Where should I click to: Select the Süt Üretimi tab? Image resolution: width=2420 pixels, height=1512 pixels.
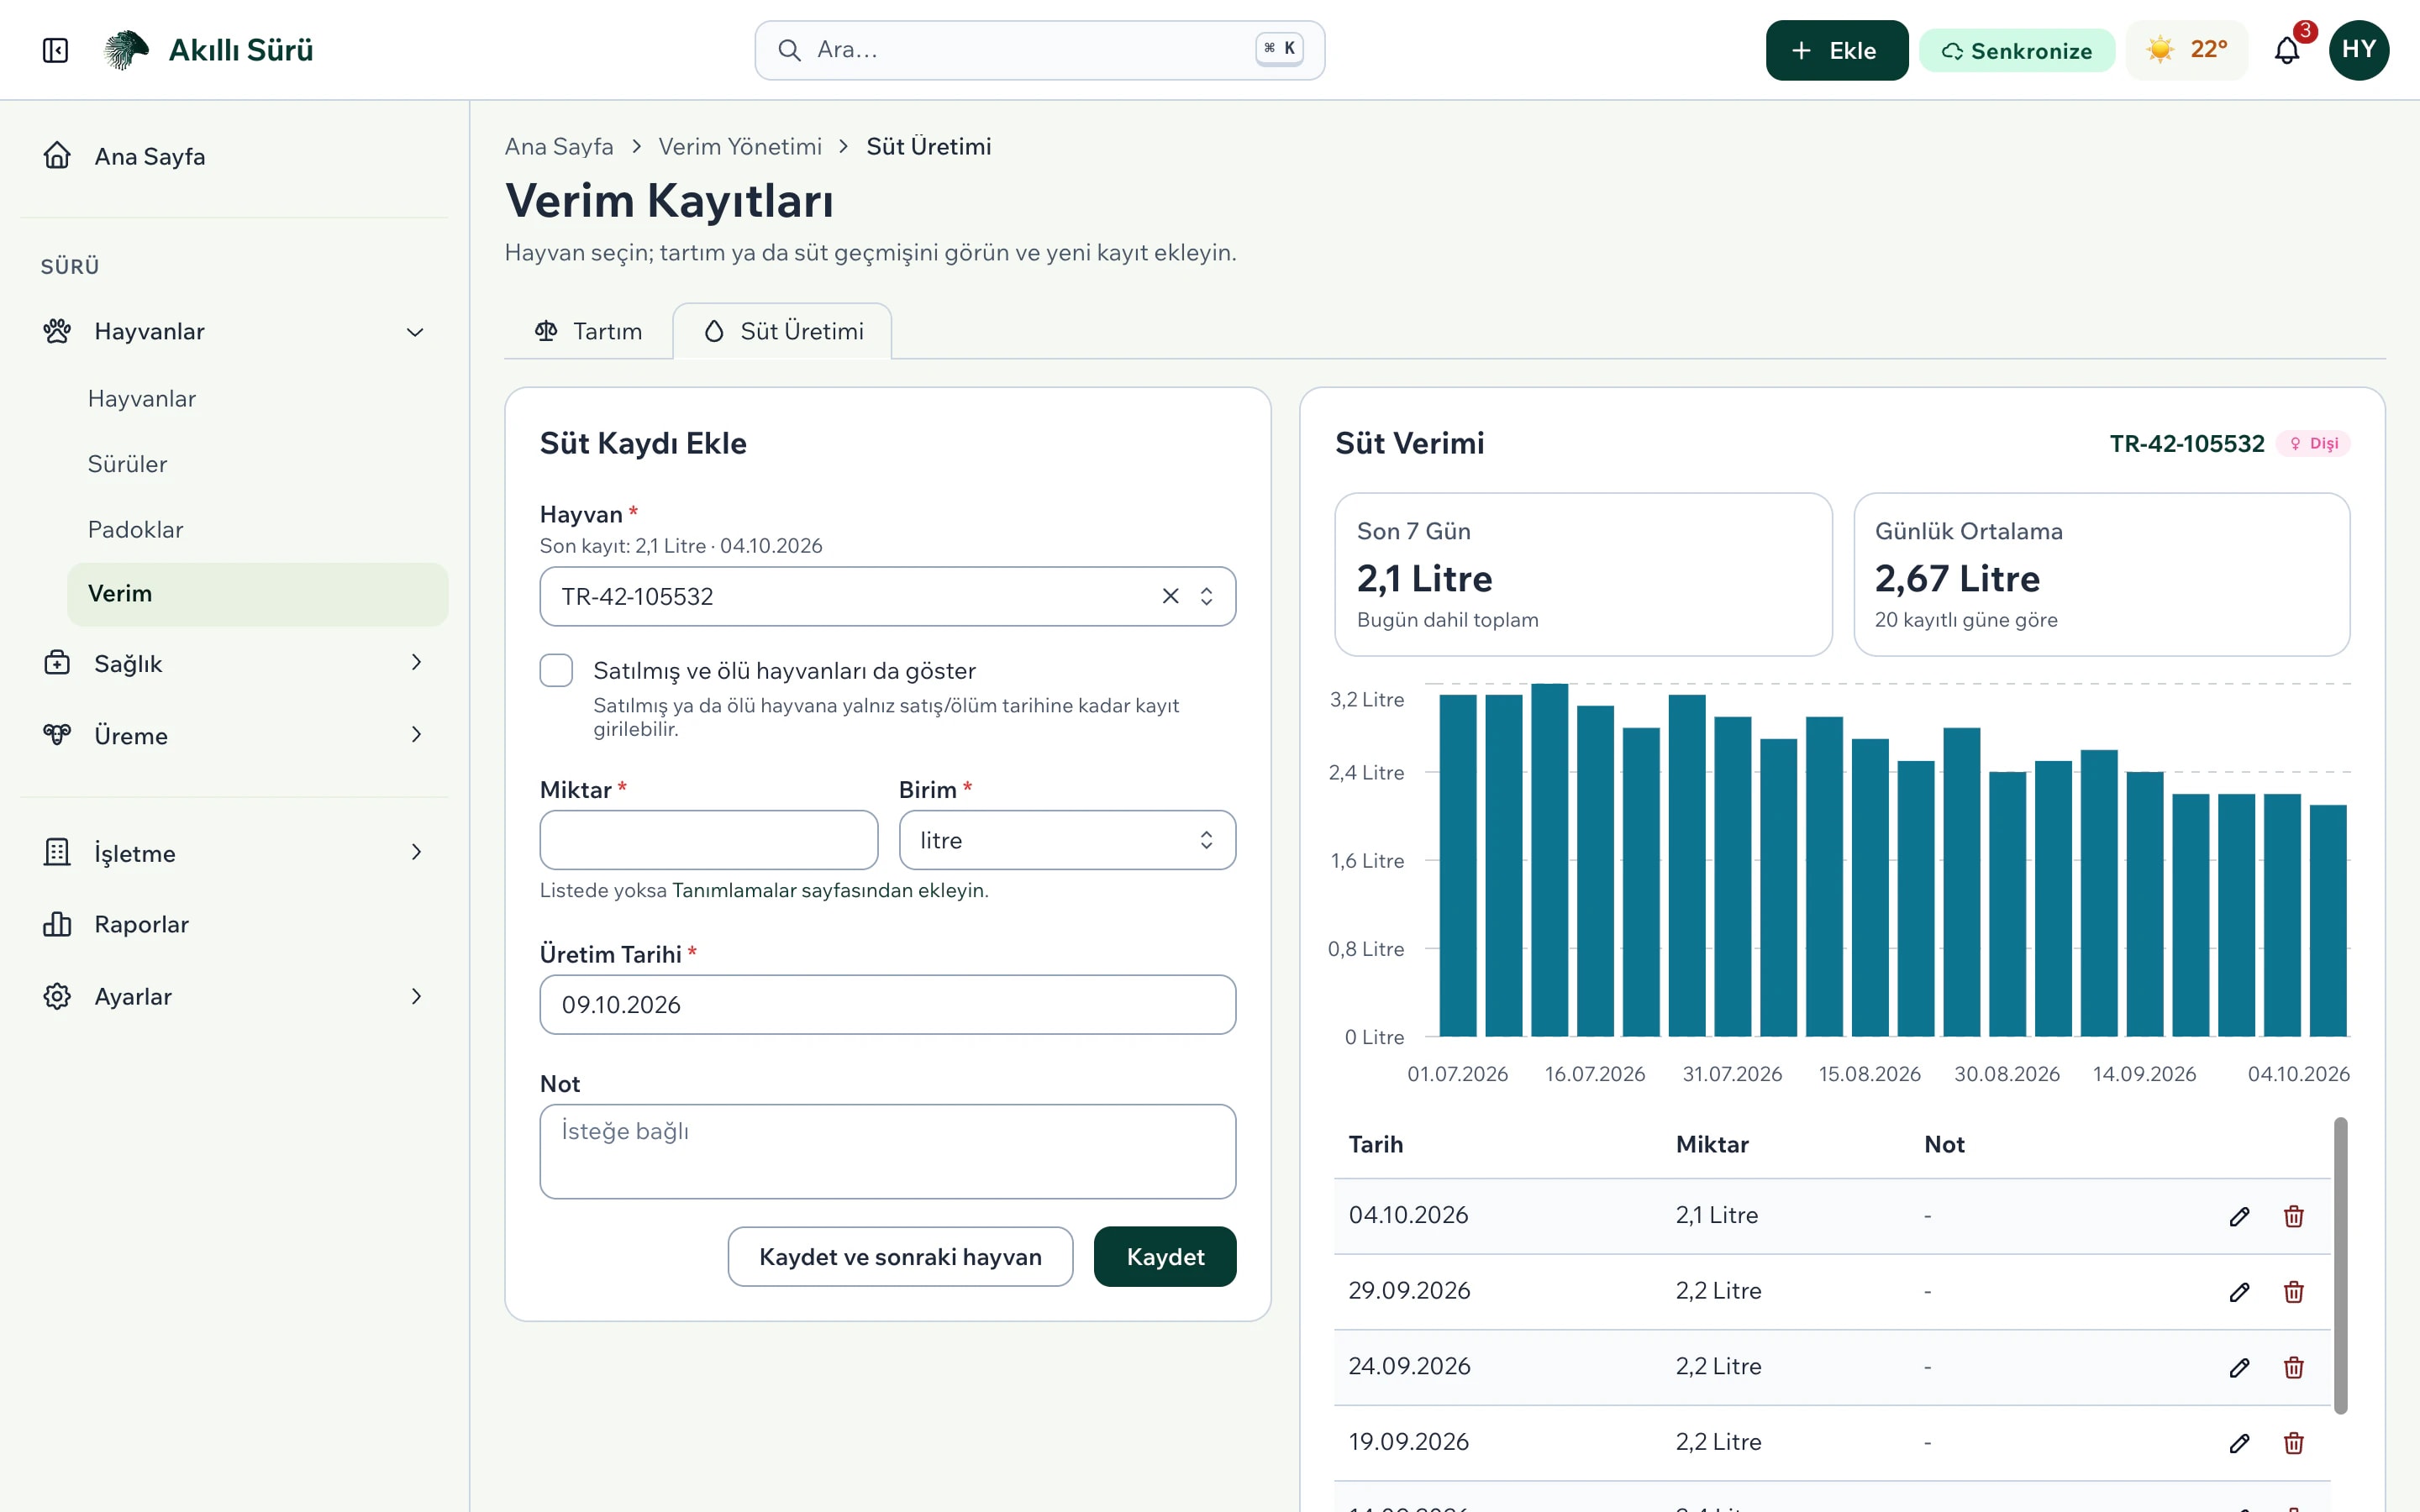click(783, 331)
